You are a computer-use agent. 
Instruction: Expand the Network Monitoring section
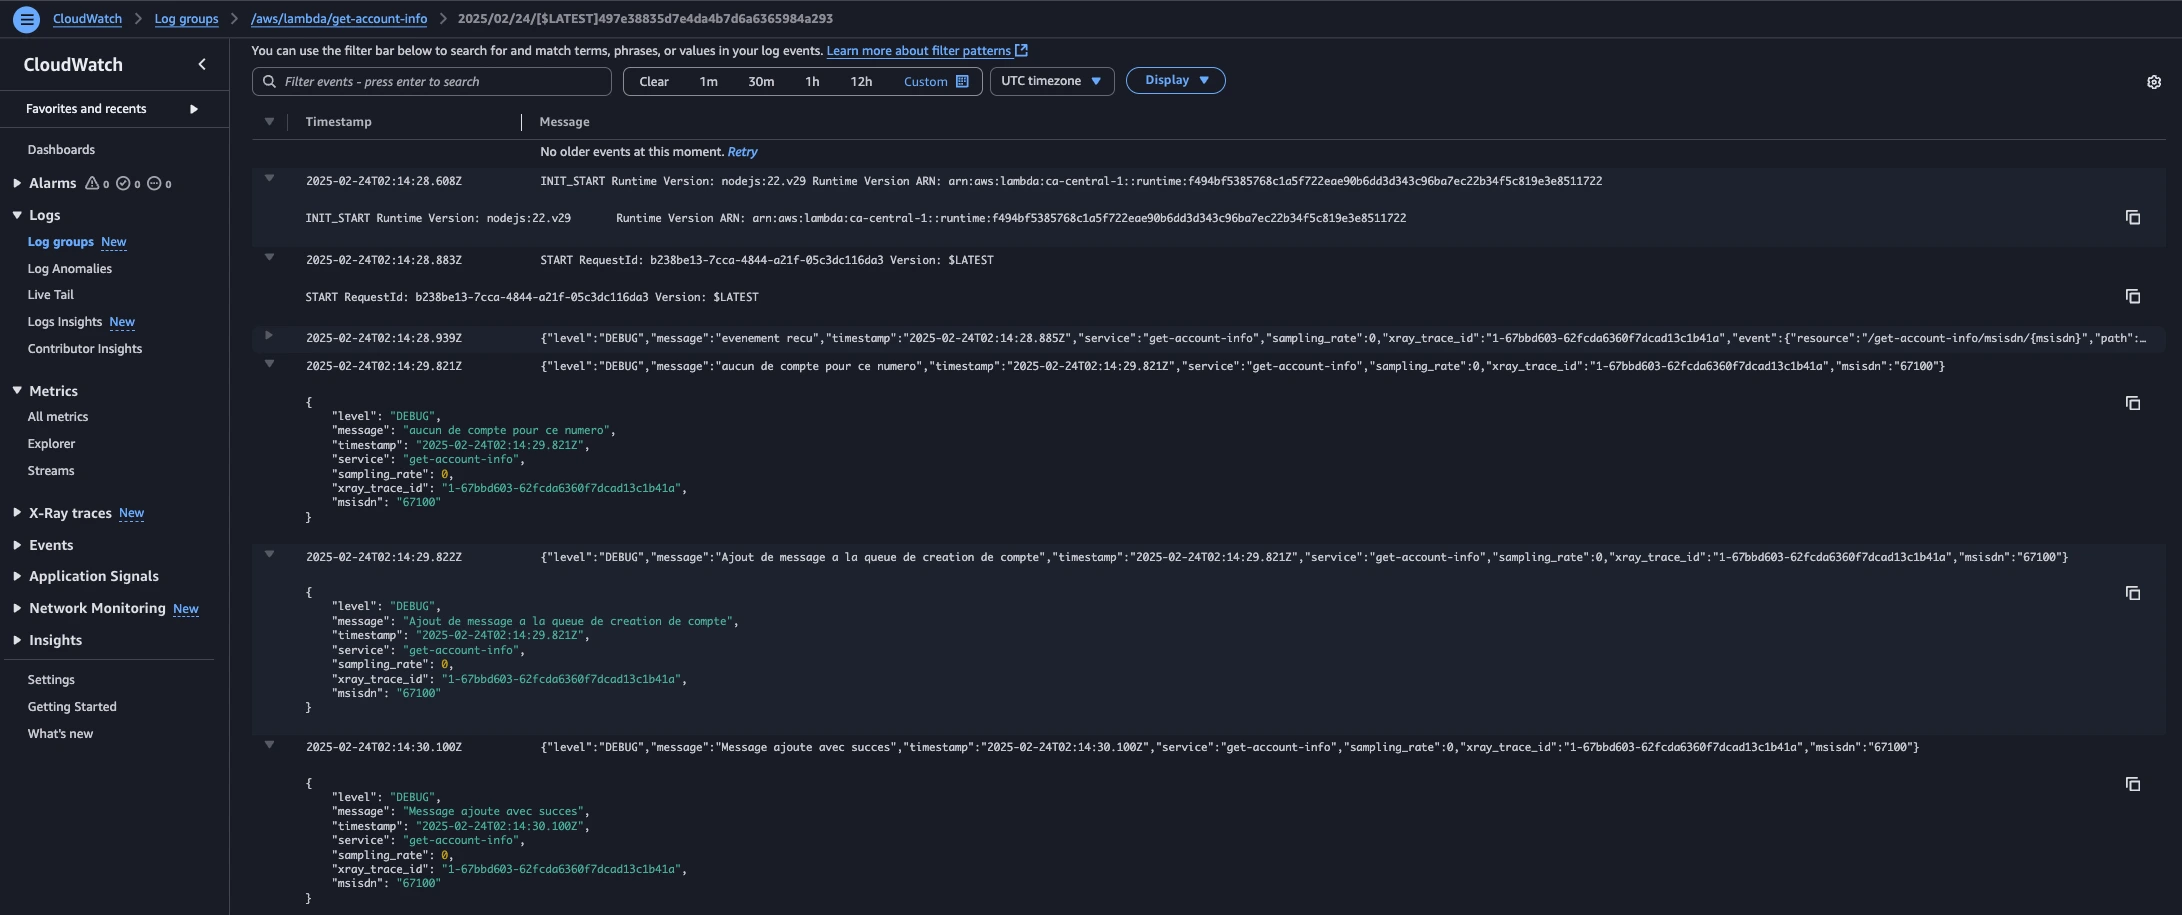(x=17, y=608)
